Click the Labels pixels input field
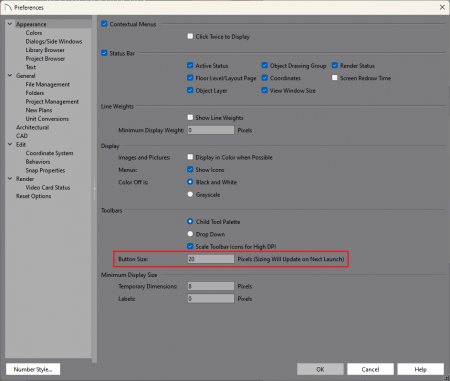The width and height of the screenshot is (450, 381). [x=211, y=299]
